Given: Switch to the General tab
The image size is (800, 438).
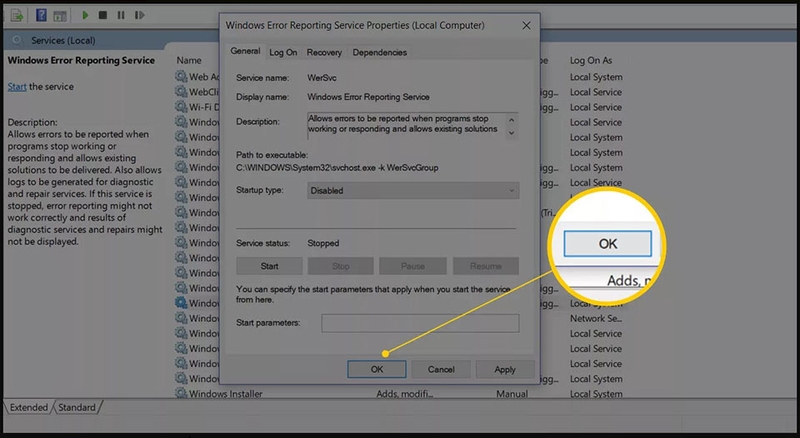Looking at the screenshot, I should [x=245, y=51].
